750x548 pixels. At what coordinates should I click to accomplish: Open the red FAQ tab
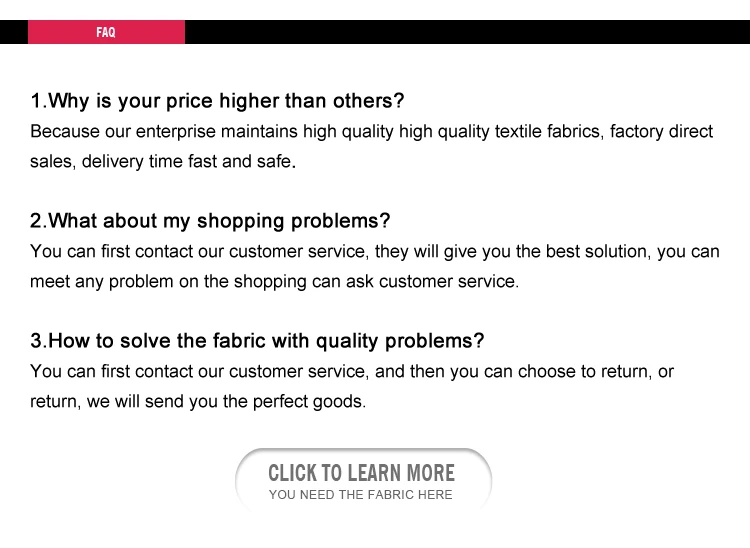(106, 32)
